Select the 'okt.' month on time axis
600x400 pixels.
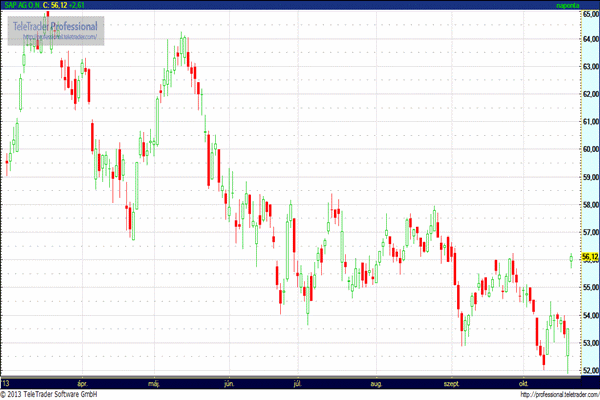[523, 382]
